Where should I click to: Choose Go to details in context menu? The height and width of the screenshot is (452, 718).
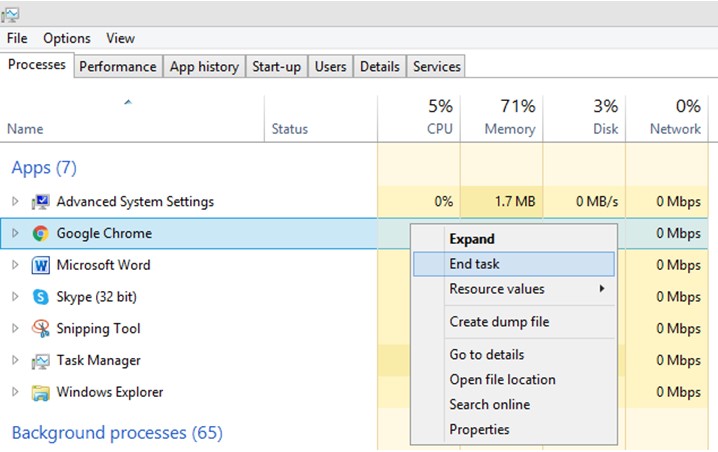pyautogui.click(x=514, y=354)
